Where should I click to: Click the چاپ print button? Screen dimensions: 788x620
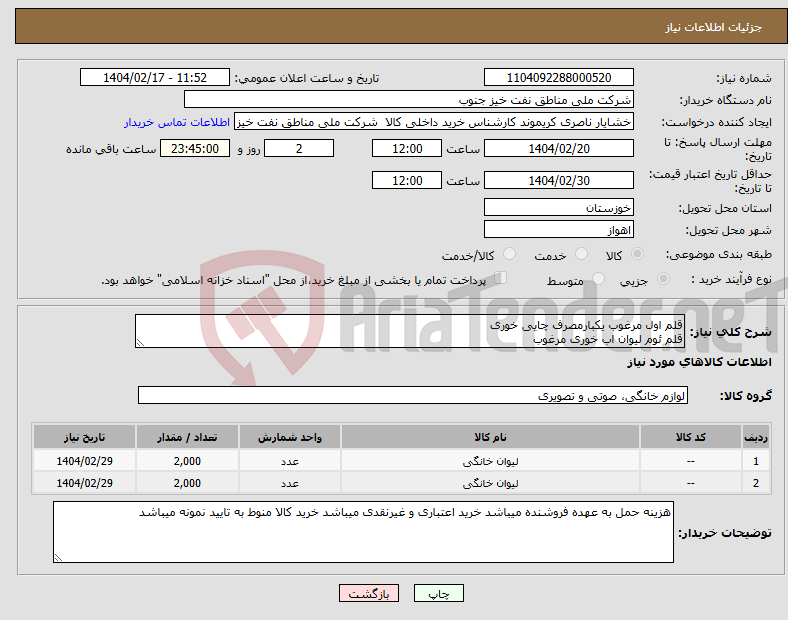click(439, 593)
